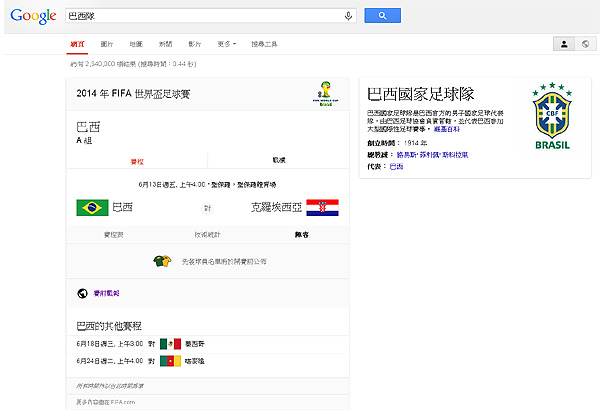600x410 pixels.
Task: Open the 陣容 (lineup) sub-tab
Action: coord(302,235)
